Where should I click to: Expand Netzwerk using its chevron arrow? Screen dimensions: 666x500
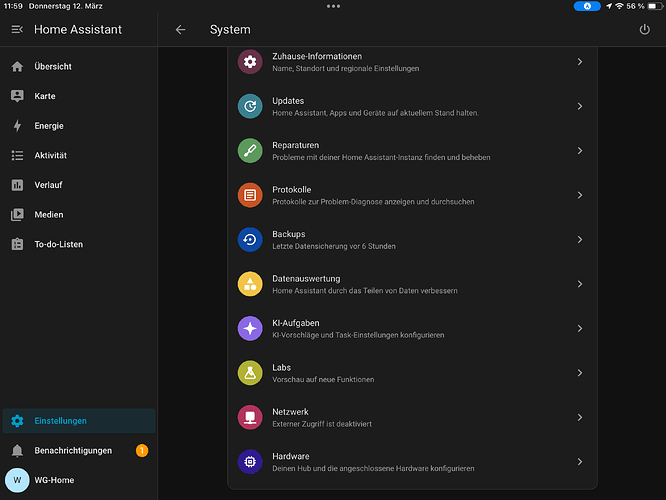(580, 417)
